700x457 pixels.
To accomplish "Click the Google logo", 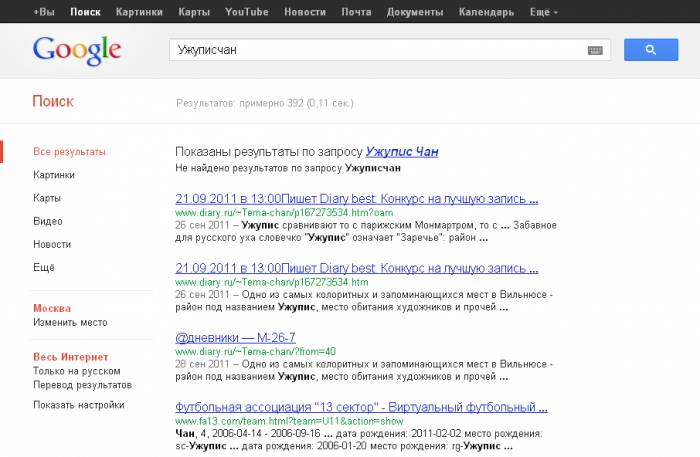I will click(x=77, y=51).
